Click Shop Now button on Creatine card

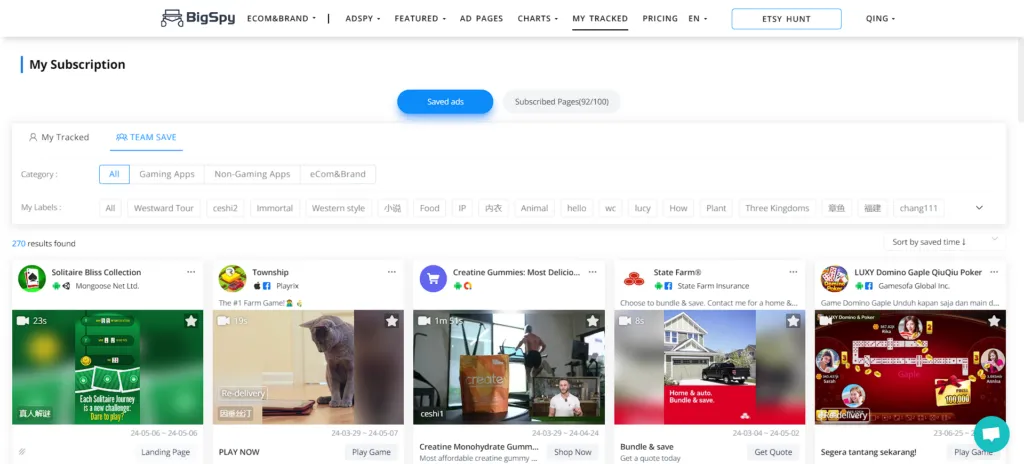(573, 452)
